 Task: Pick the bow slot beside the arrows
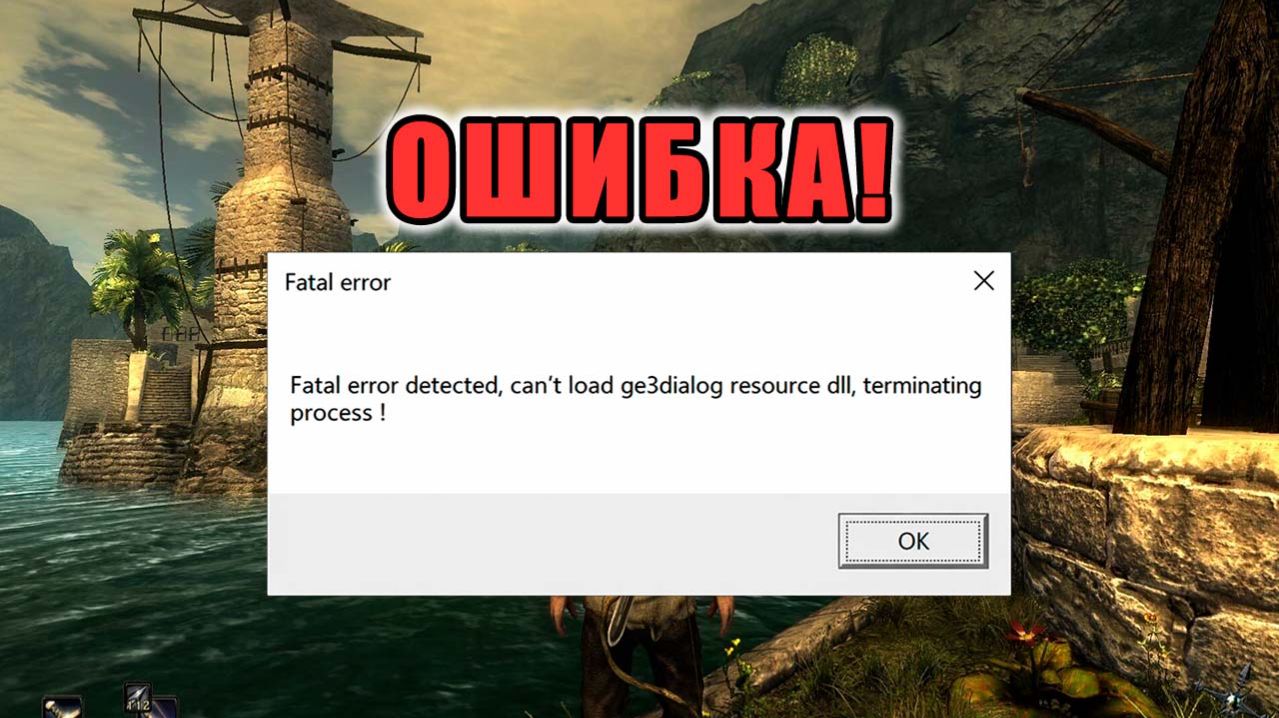click(164, 708)
